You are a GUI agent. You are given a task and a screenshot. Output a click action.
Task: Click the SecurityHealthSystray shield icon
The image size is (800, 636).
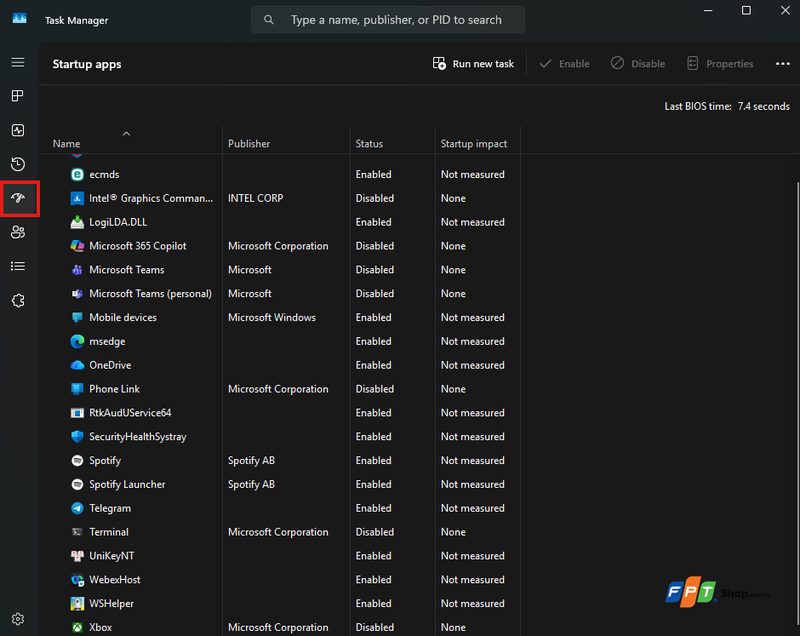(77, 437)
